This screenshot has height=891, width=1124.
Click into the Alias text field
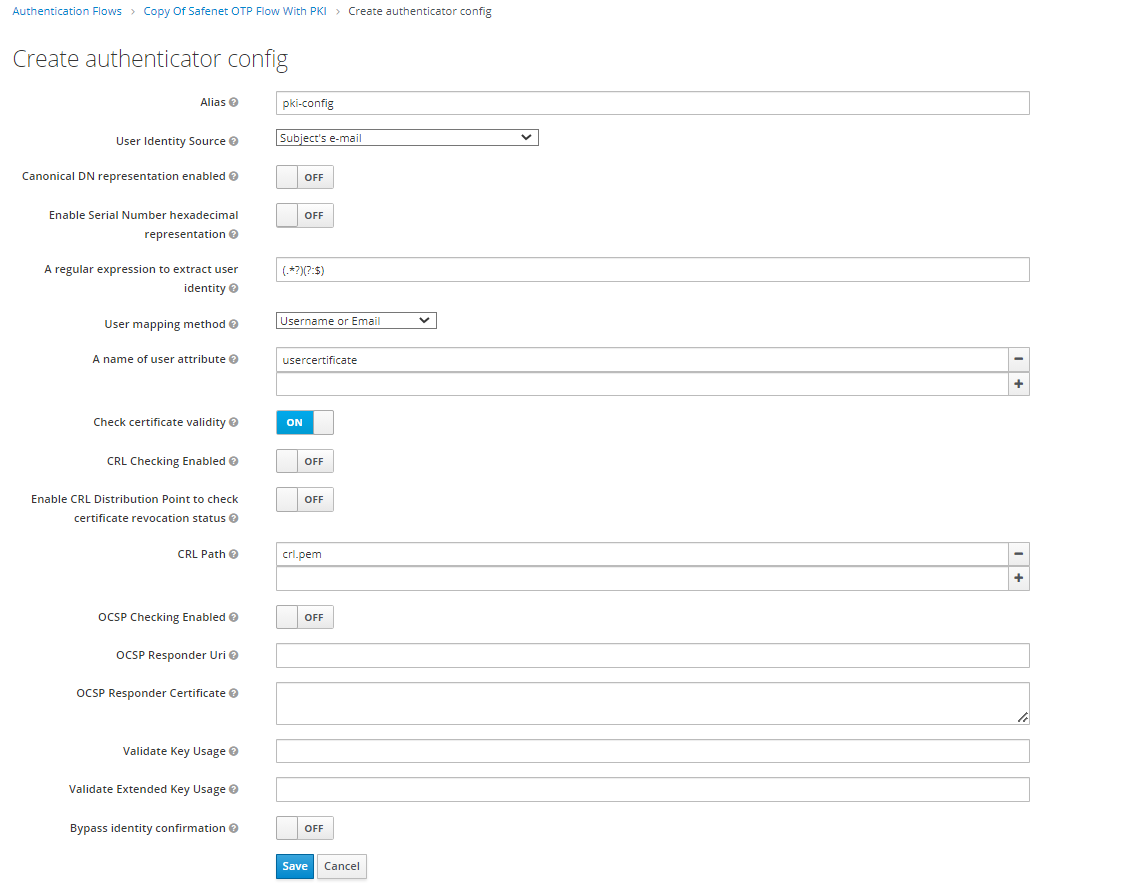tap(652, 104)
